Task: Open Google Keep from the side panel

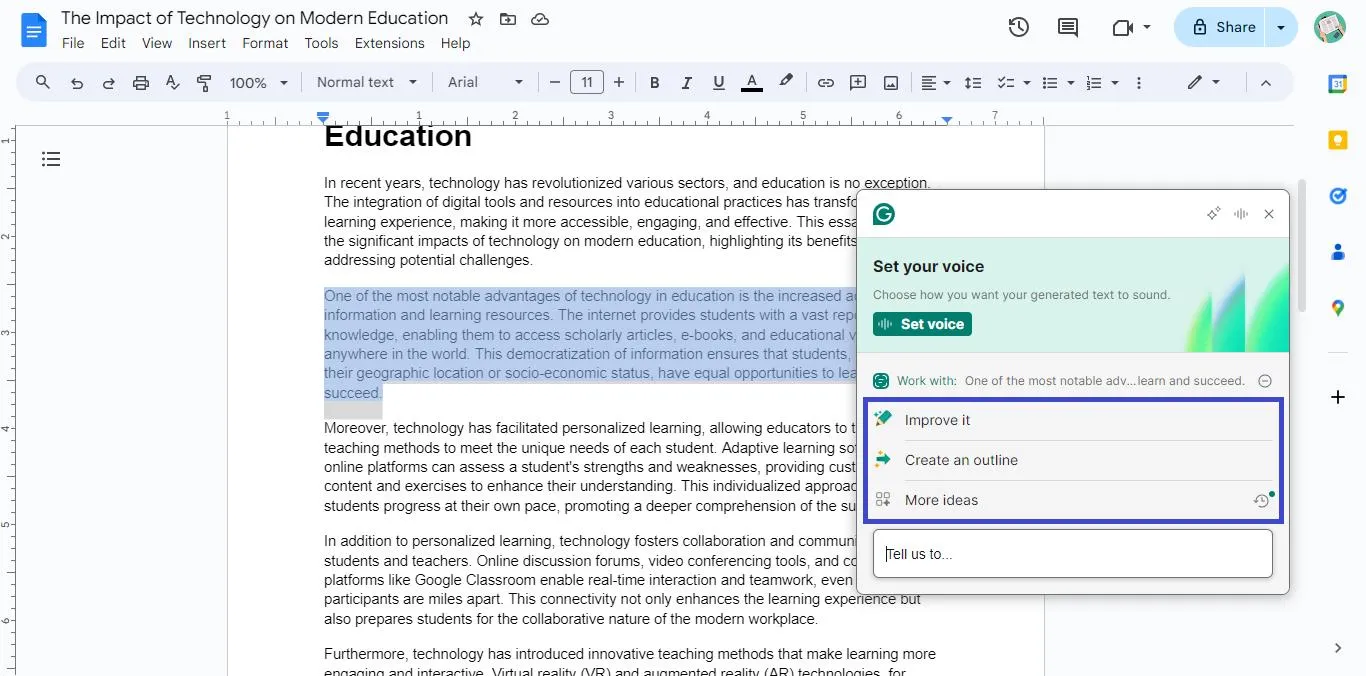Action: (1337, 140)
